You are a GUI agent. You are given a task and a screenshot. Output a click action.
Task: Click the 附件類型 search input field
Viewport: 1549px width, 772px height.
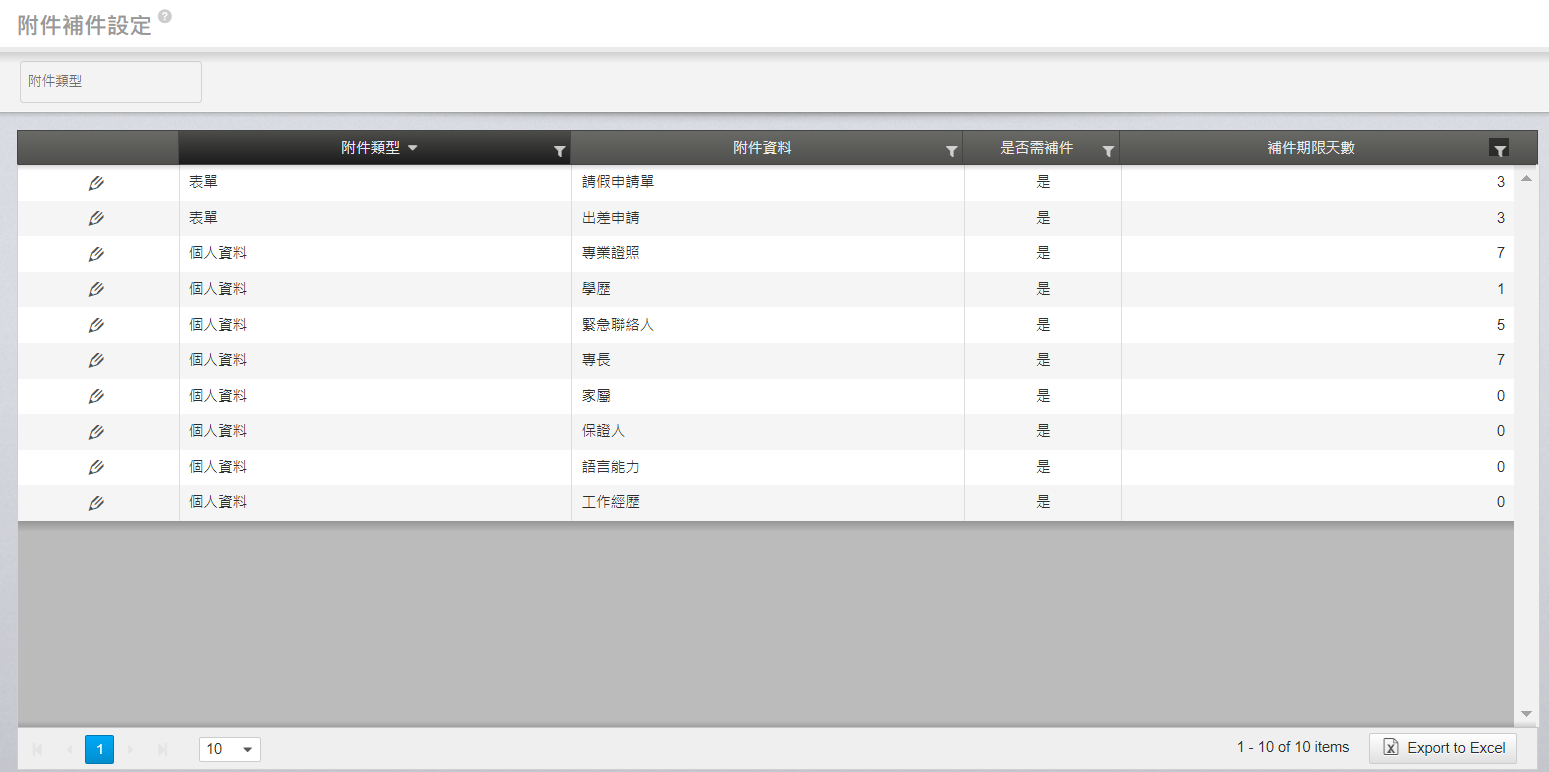tap(111, 82)
